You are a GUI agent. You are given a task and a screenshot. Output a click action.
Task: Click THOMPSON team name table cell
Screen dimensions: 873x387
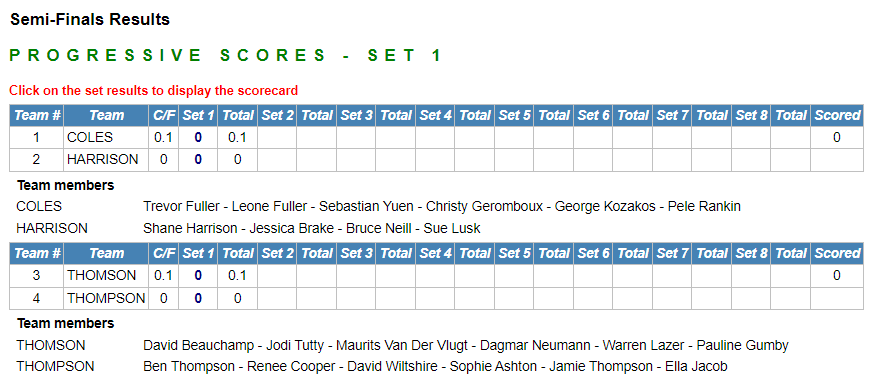(106, 298)
